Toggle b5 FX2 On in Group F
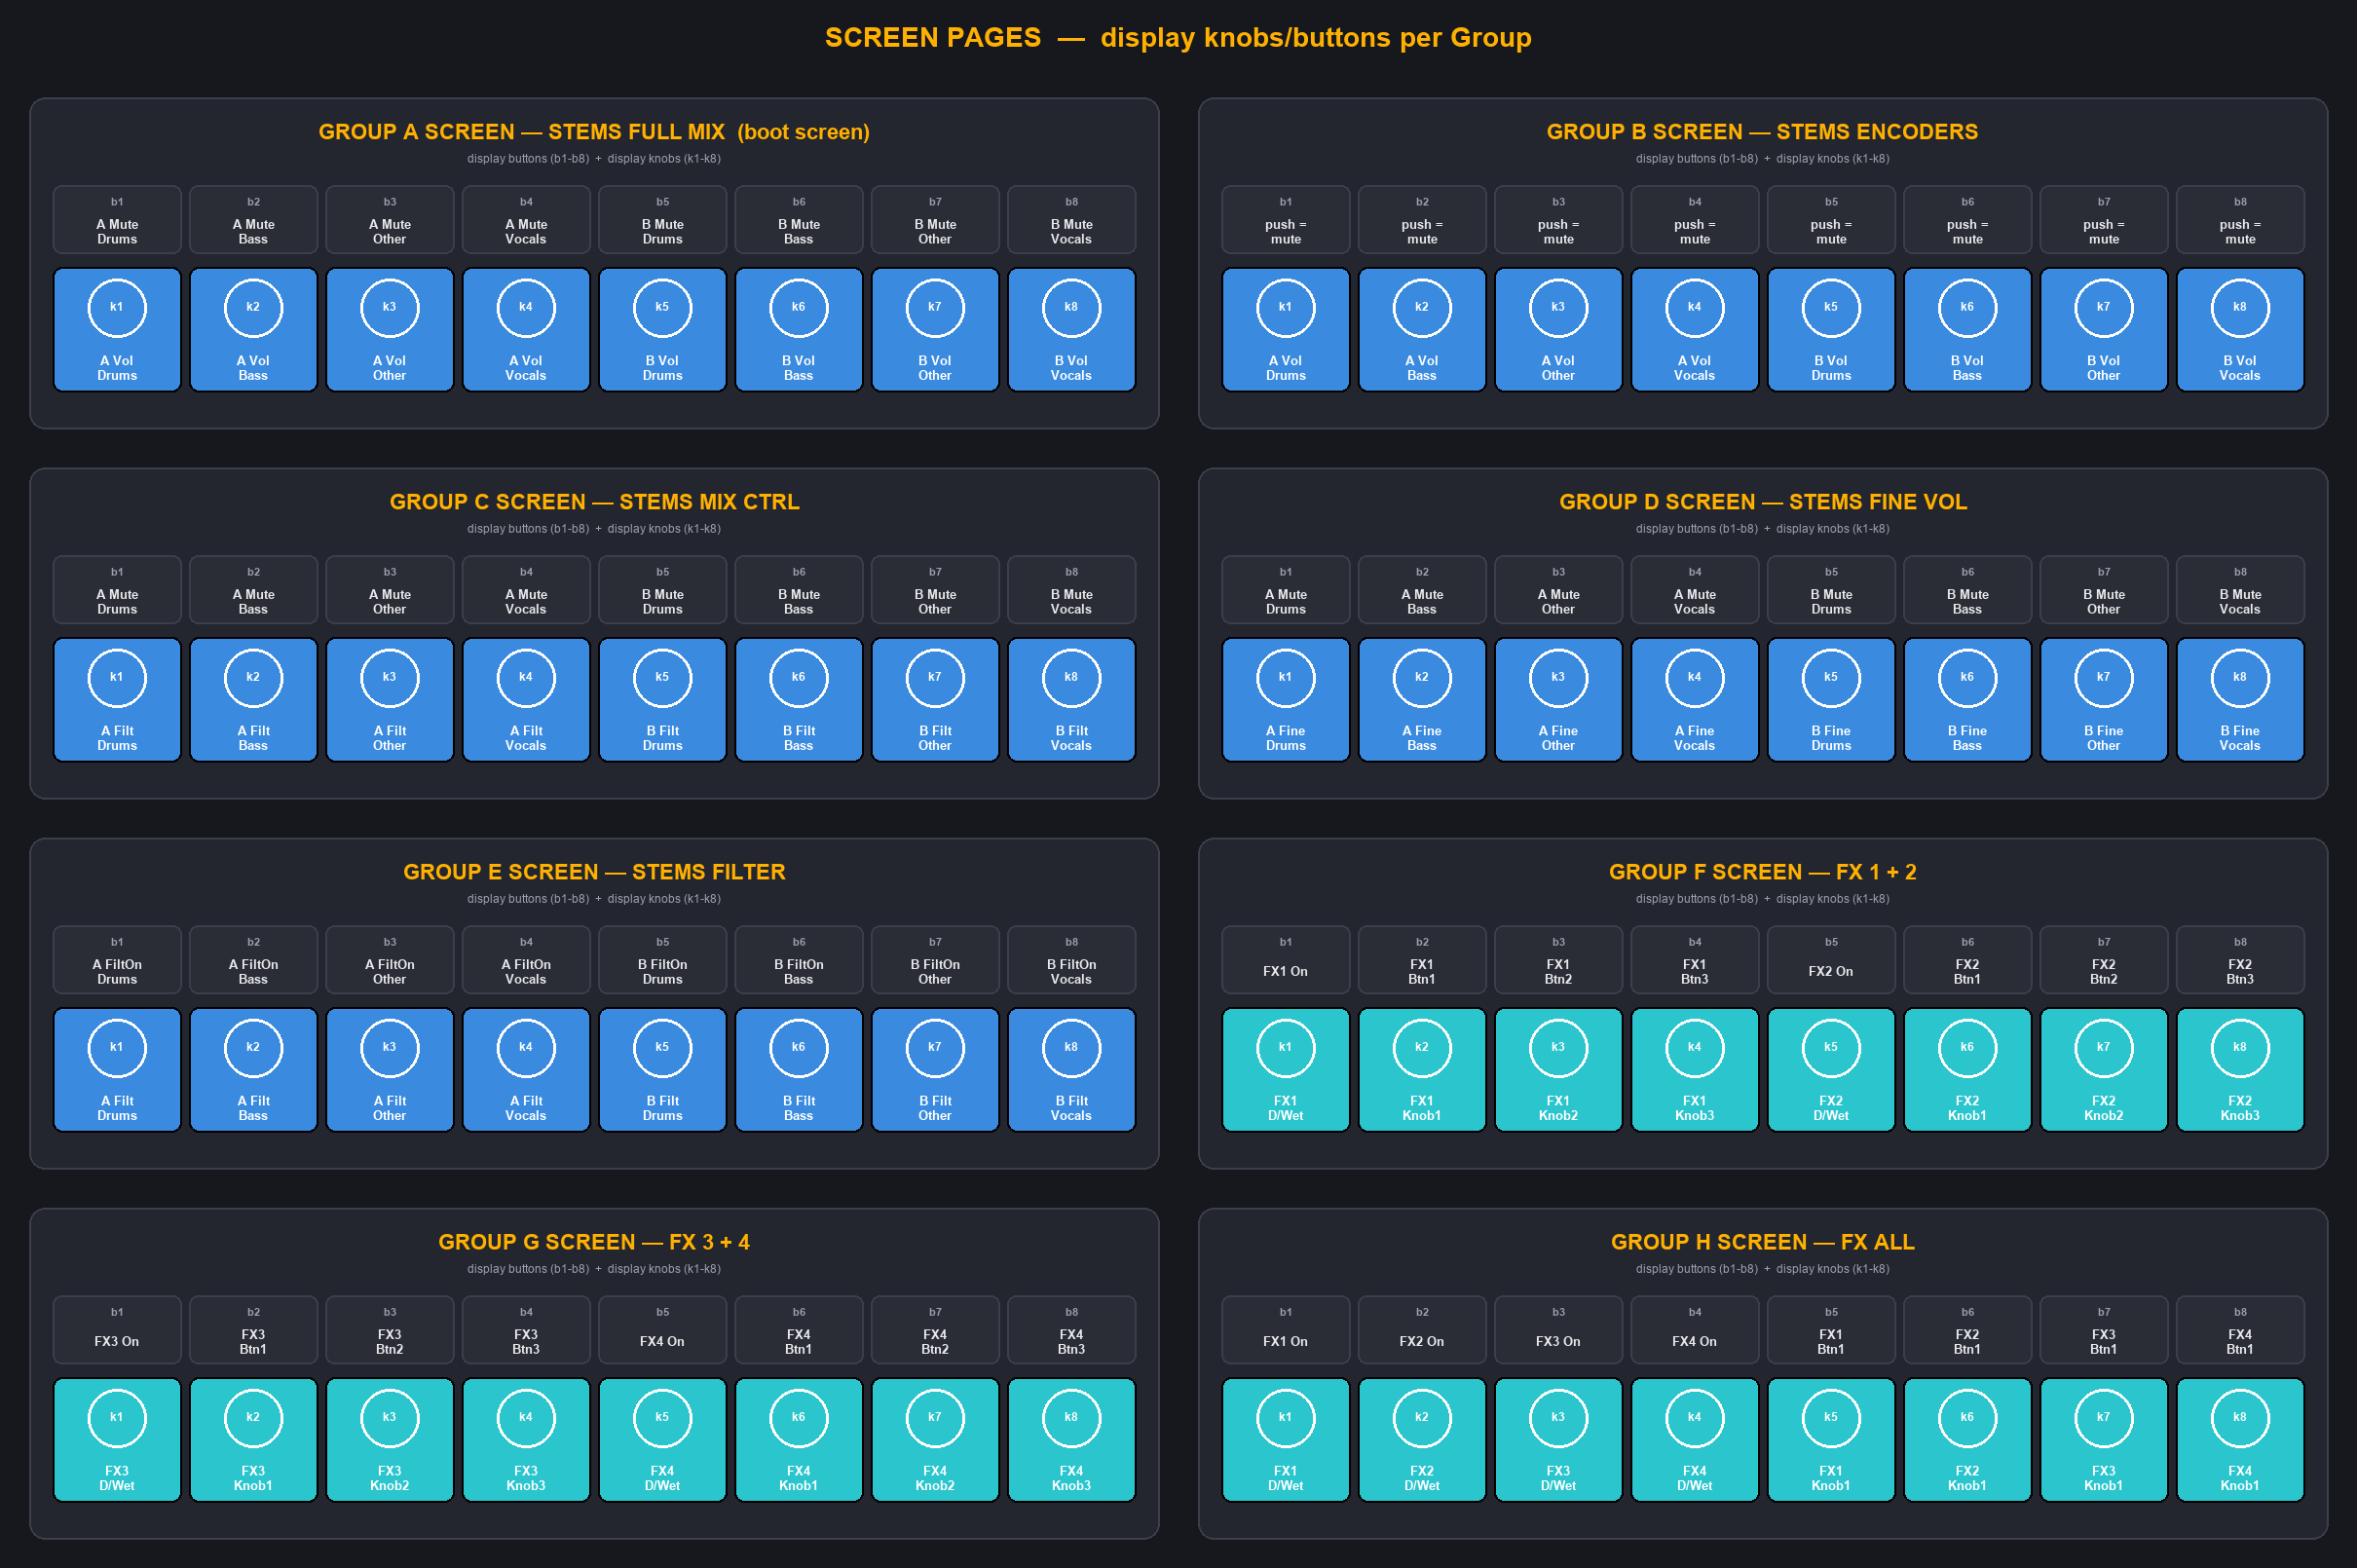The width and height of the screenshot is (2357, 1568). click(1831, 959)
